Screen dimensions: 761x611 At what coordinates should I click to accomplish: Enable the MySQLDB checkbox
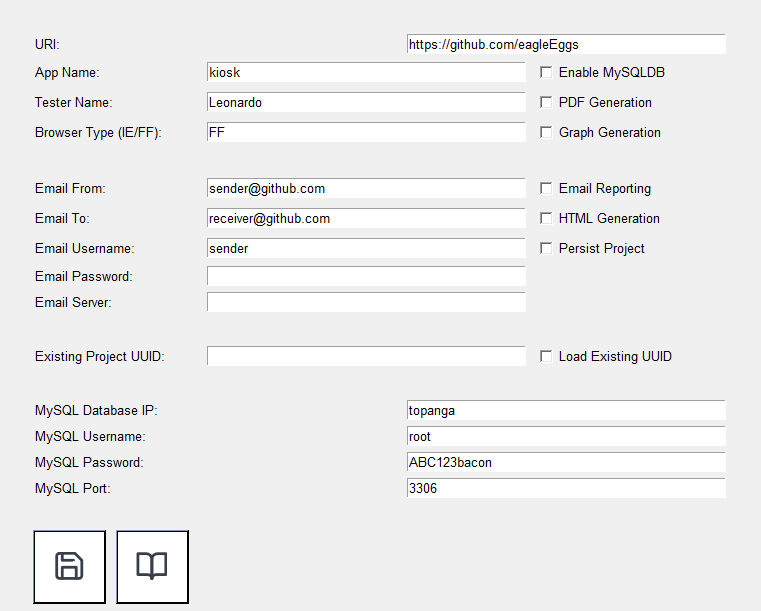click(546, 72)
